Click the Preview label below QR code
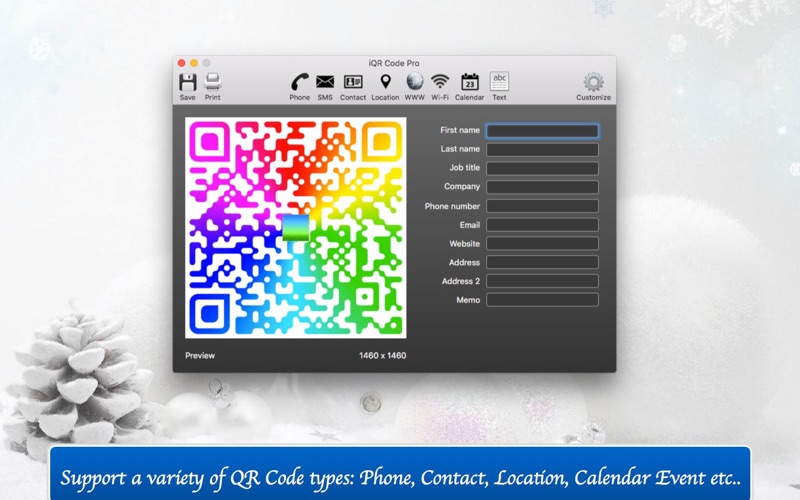 [x=200, y=356]
